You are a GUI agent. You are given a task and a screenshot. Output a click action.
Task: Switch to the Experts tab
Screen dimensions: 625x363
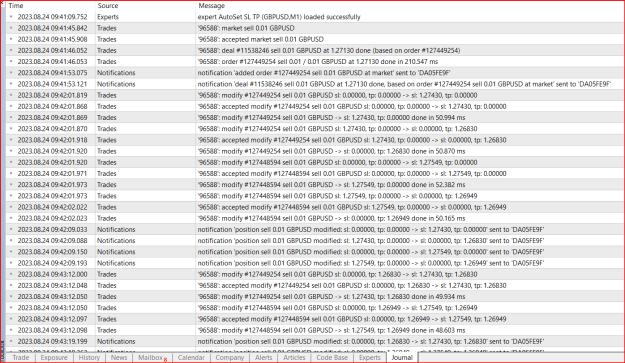click(x=369, y=357)
